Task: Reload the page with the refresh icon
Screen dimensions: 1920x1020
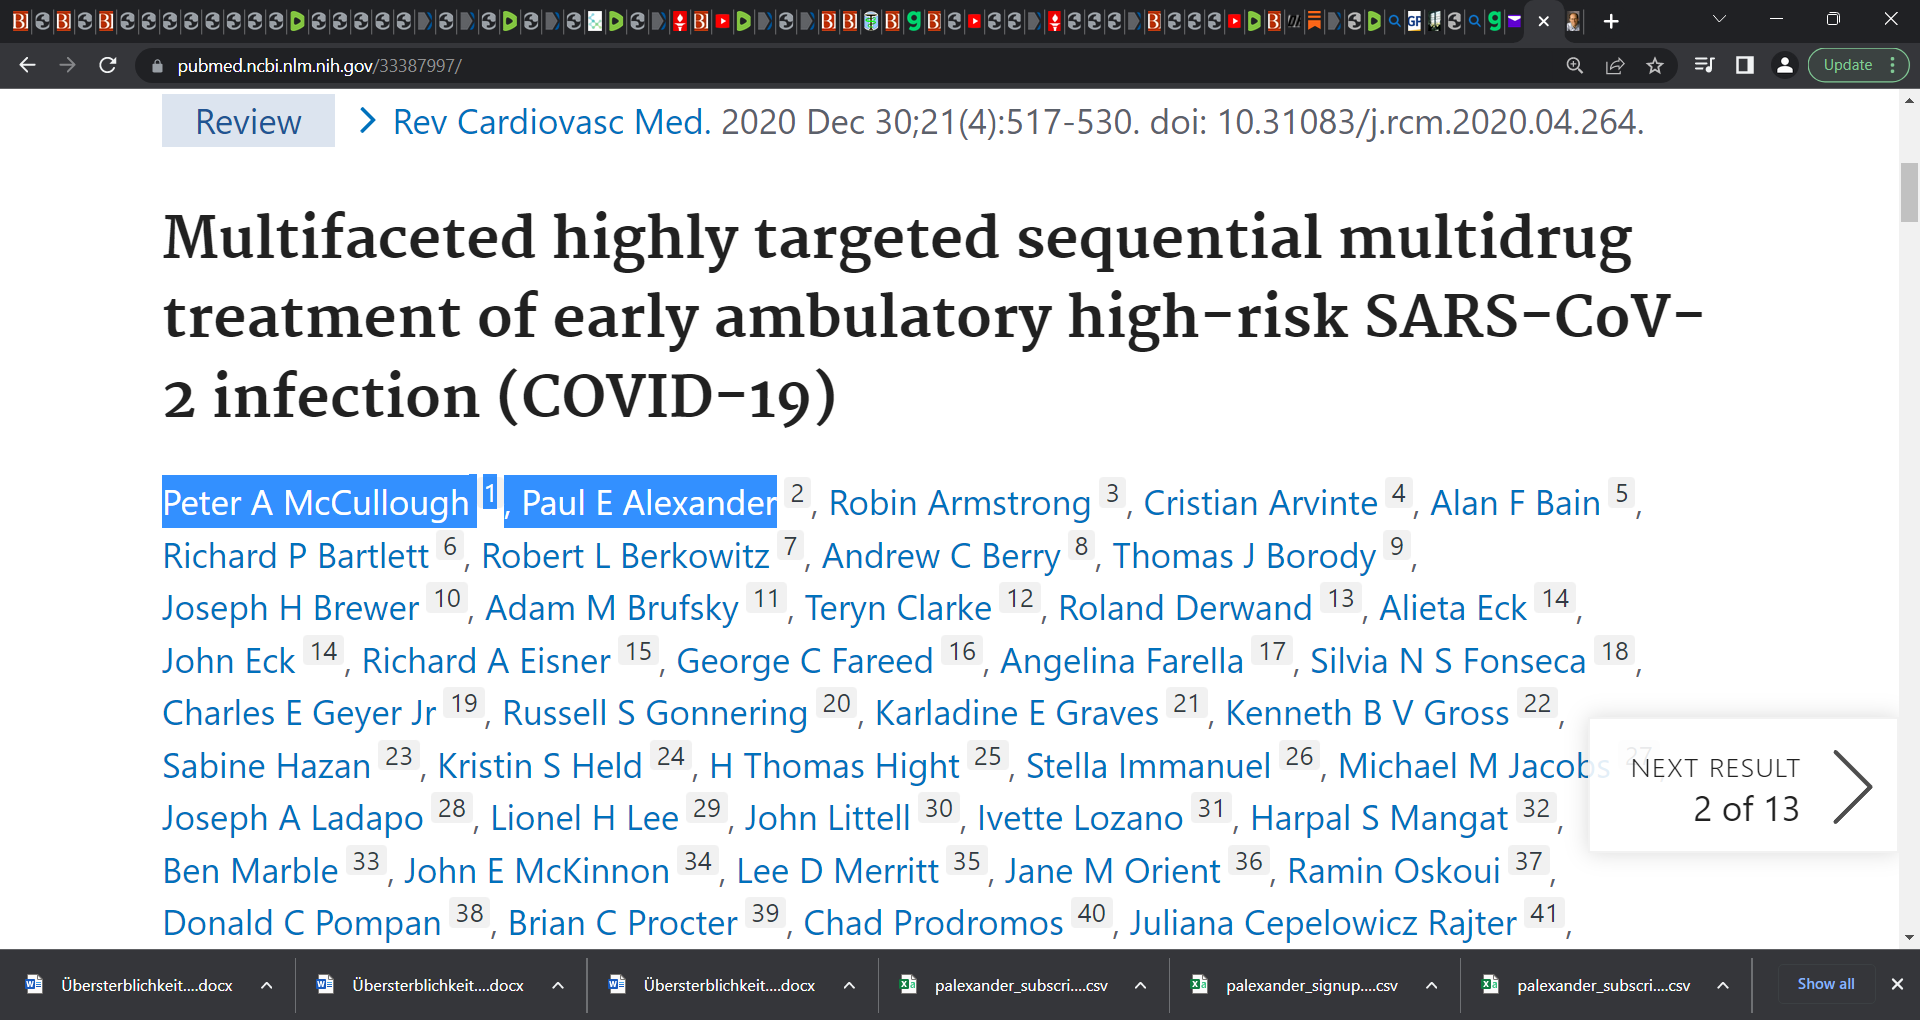Action: 108,65
